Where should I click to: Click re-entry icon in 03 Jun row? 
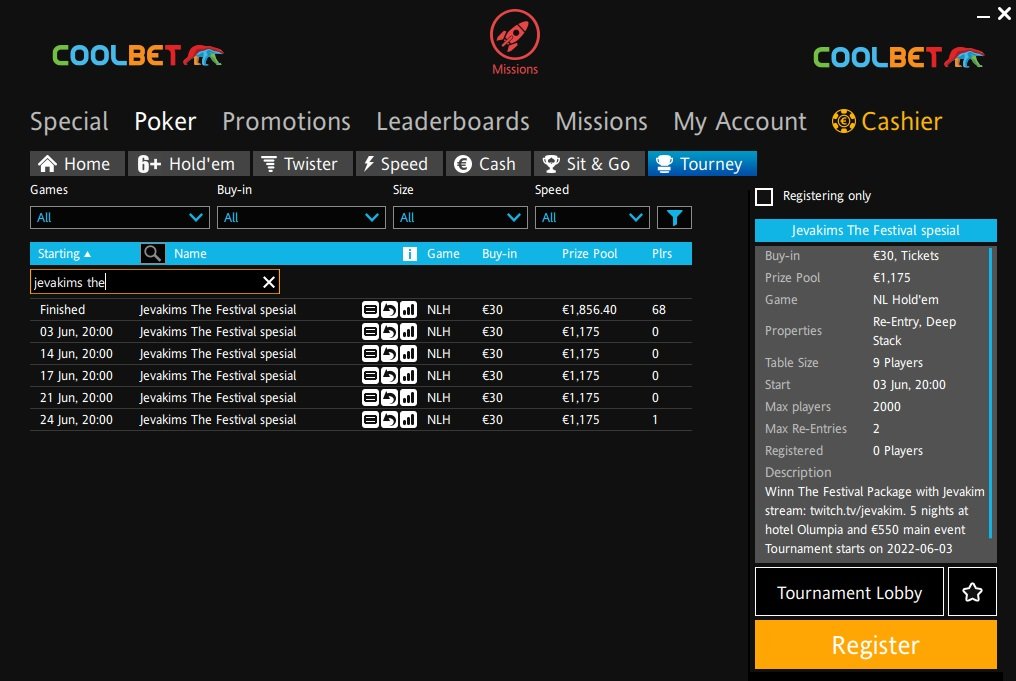389,332
